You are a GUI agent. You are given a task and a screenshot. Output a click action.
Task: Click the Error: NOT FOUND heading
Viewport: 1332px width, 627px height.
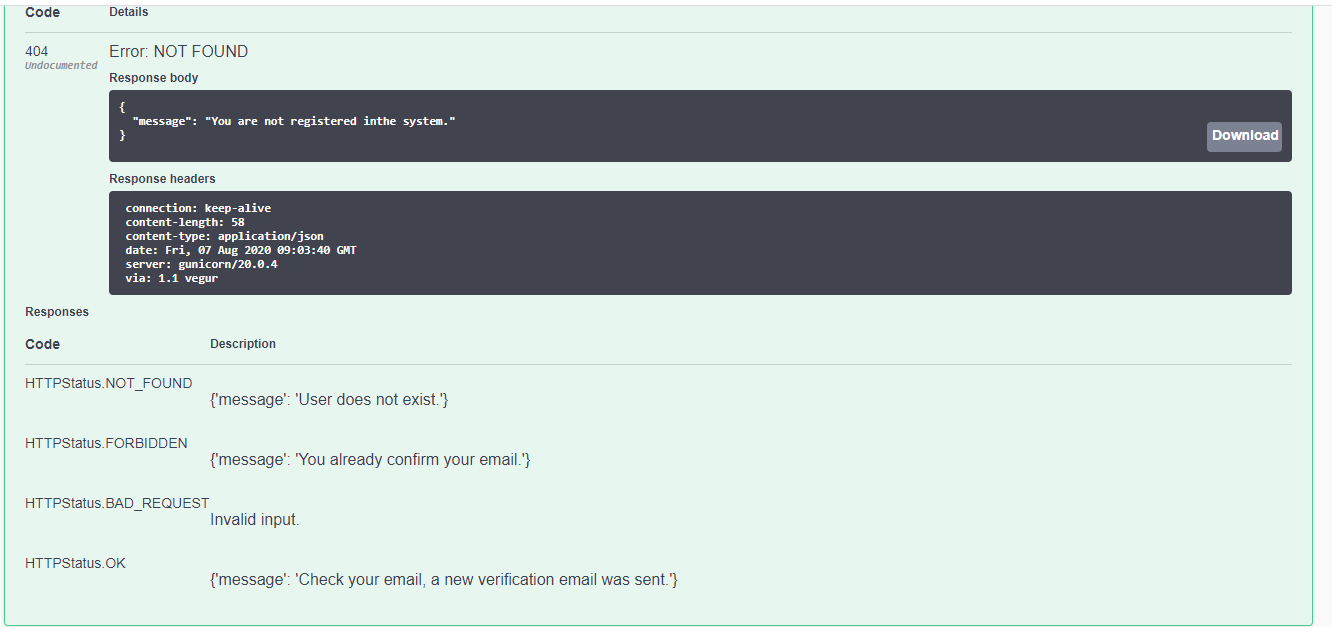click(178, 50)
